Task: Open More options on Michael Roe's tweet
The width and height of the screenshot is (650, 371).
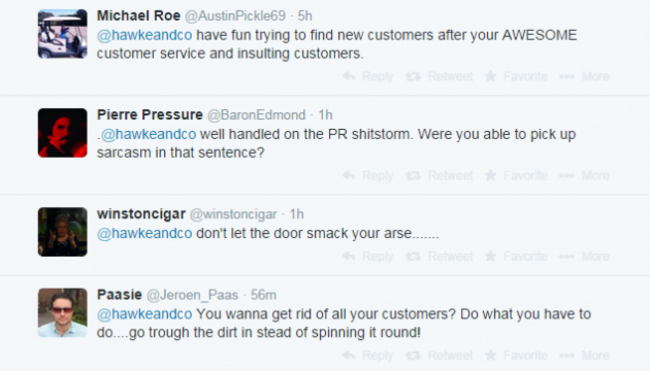Action: pos(584,76)
